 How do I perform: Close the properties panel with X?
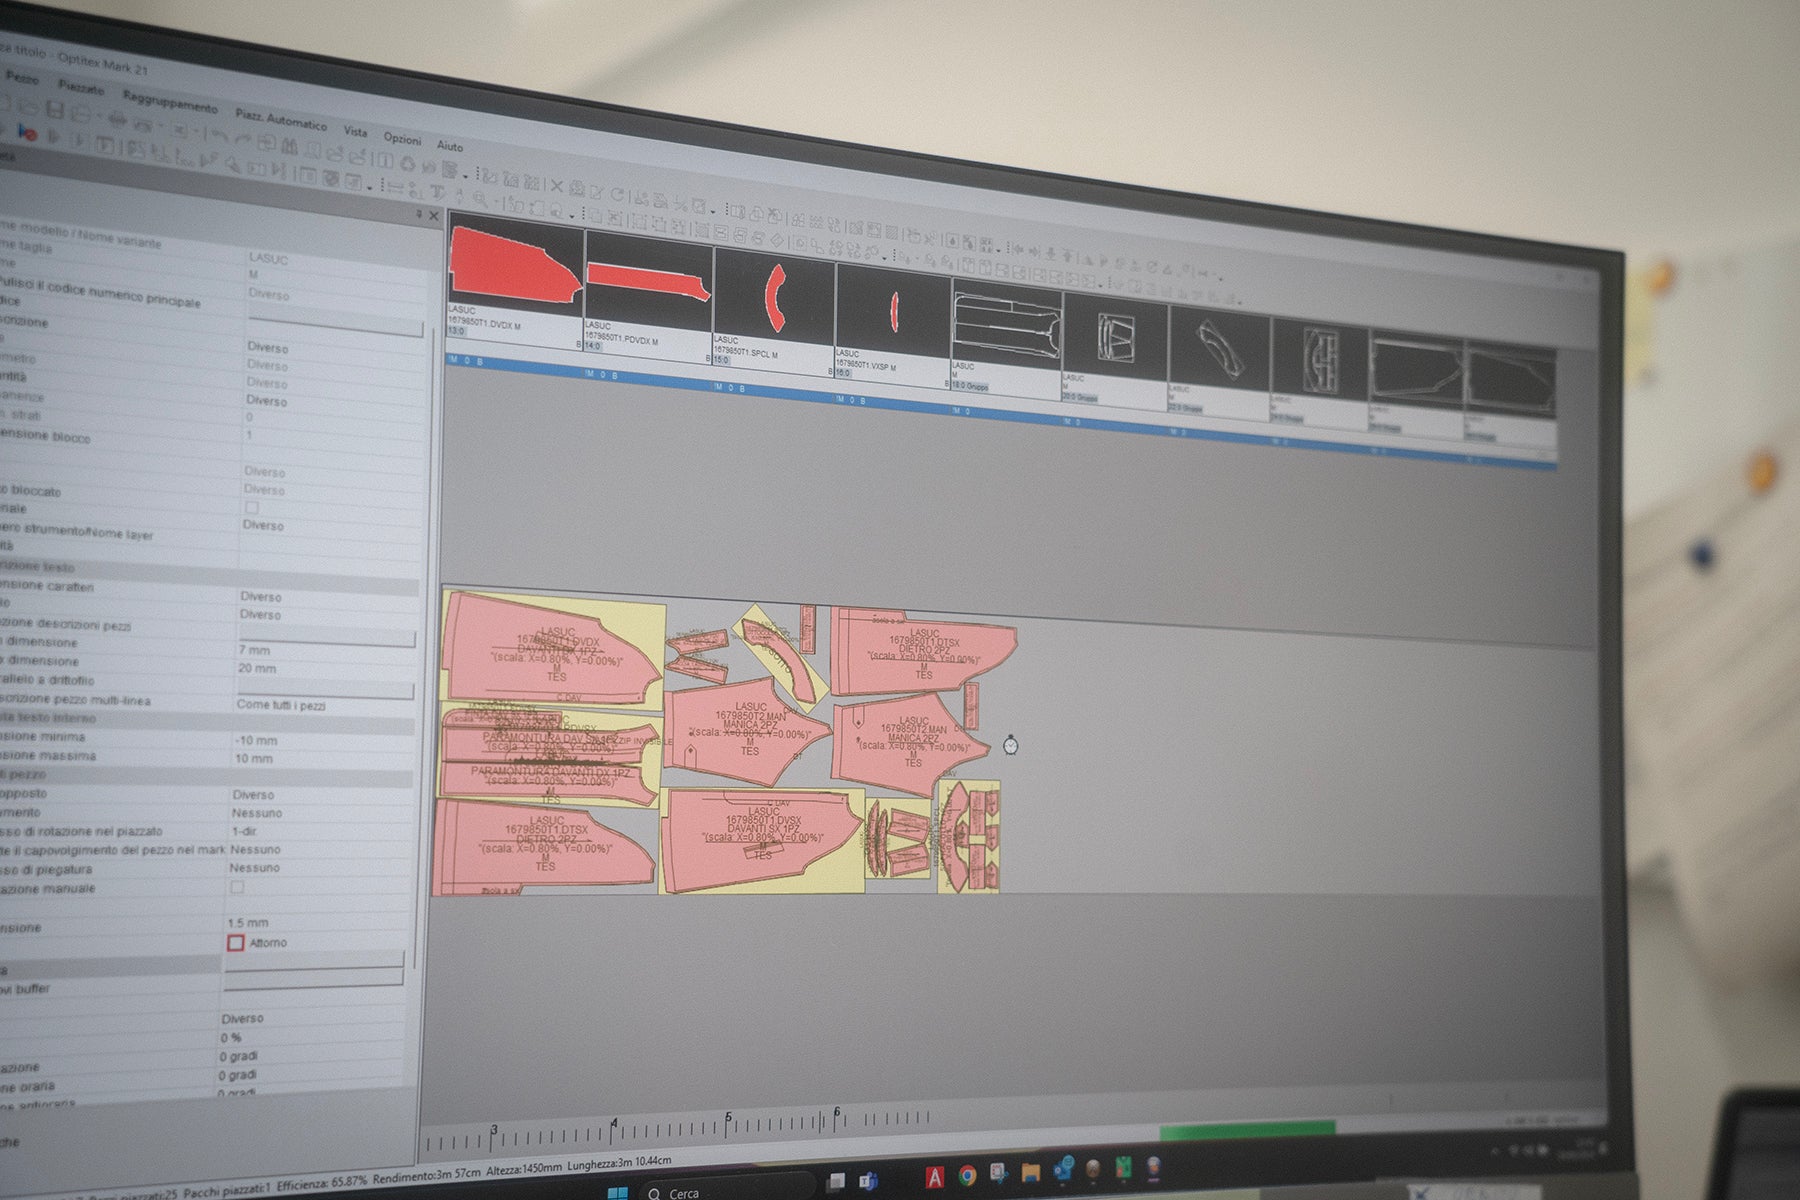(x=433, y=215)
